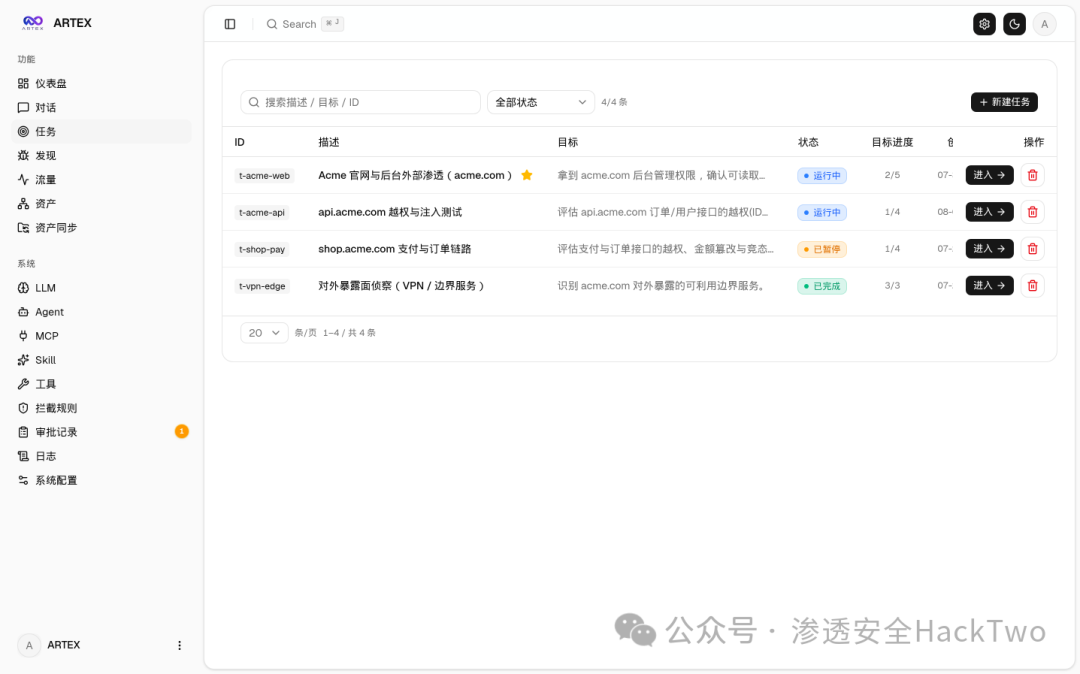The height and width of the screenshot is (674, 1080).
Task: Delete the t-acme-web task
Action: pyautogui.click(x=1032, y=175)
